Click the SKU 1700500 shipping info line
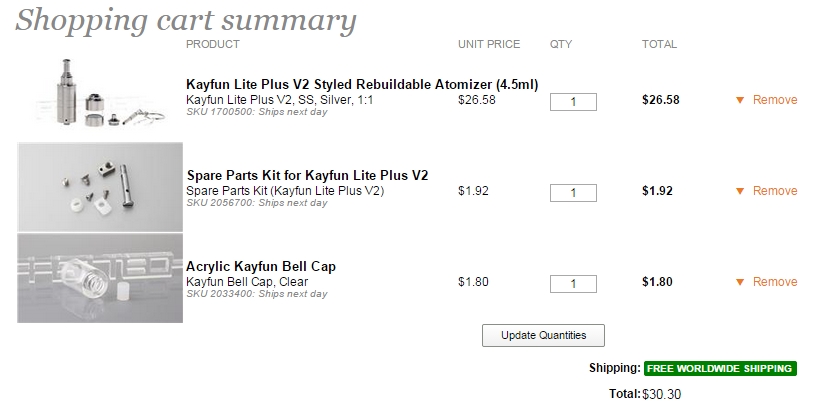Screen dimensions: 824x410 (256, 112)
